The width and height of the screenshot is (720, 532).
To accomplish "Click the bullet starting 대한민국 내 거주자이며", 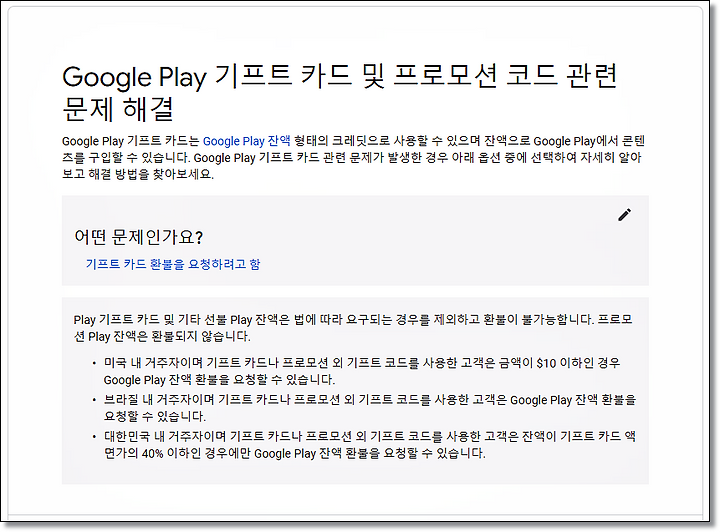I will tap(370, 444).
